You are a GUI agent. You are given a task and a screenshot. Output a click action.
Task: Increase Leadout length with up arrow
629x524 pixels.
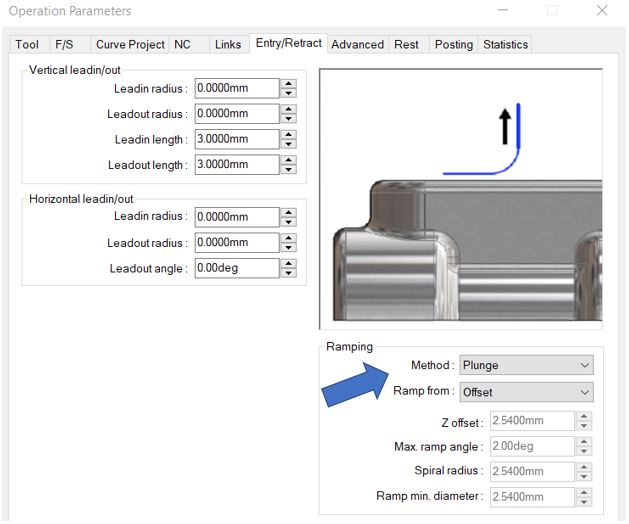(x=288, y=160)
